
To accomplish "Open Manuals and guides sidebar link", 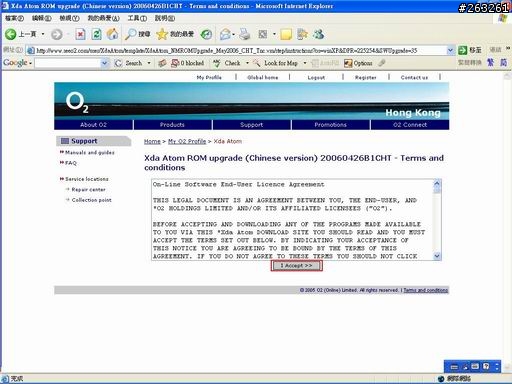I will (x=90, y=152).
